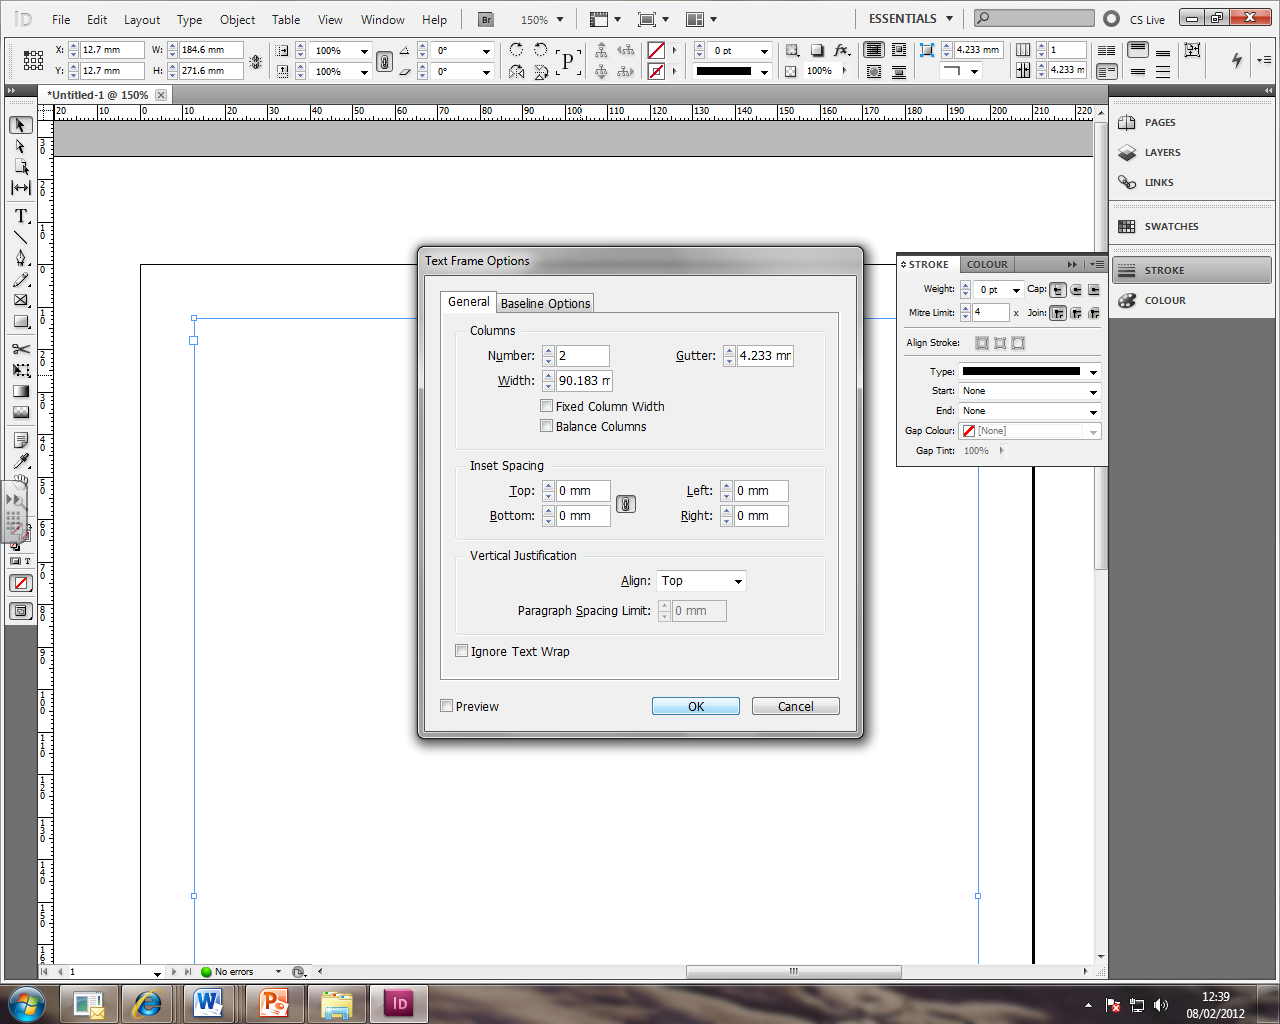1280x1024 pixels.
Task: Click the chain link icon for inset spacing
Action: coord(625,504)
